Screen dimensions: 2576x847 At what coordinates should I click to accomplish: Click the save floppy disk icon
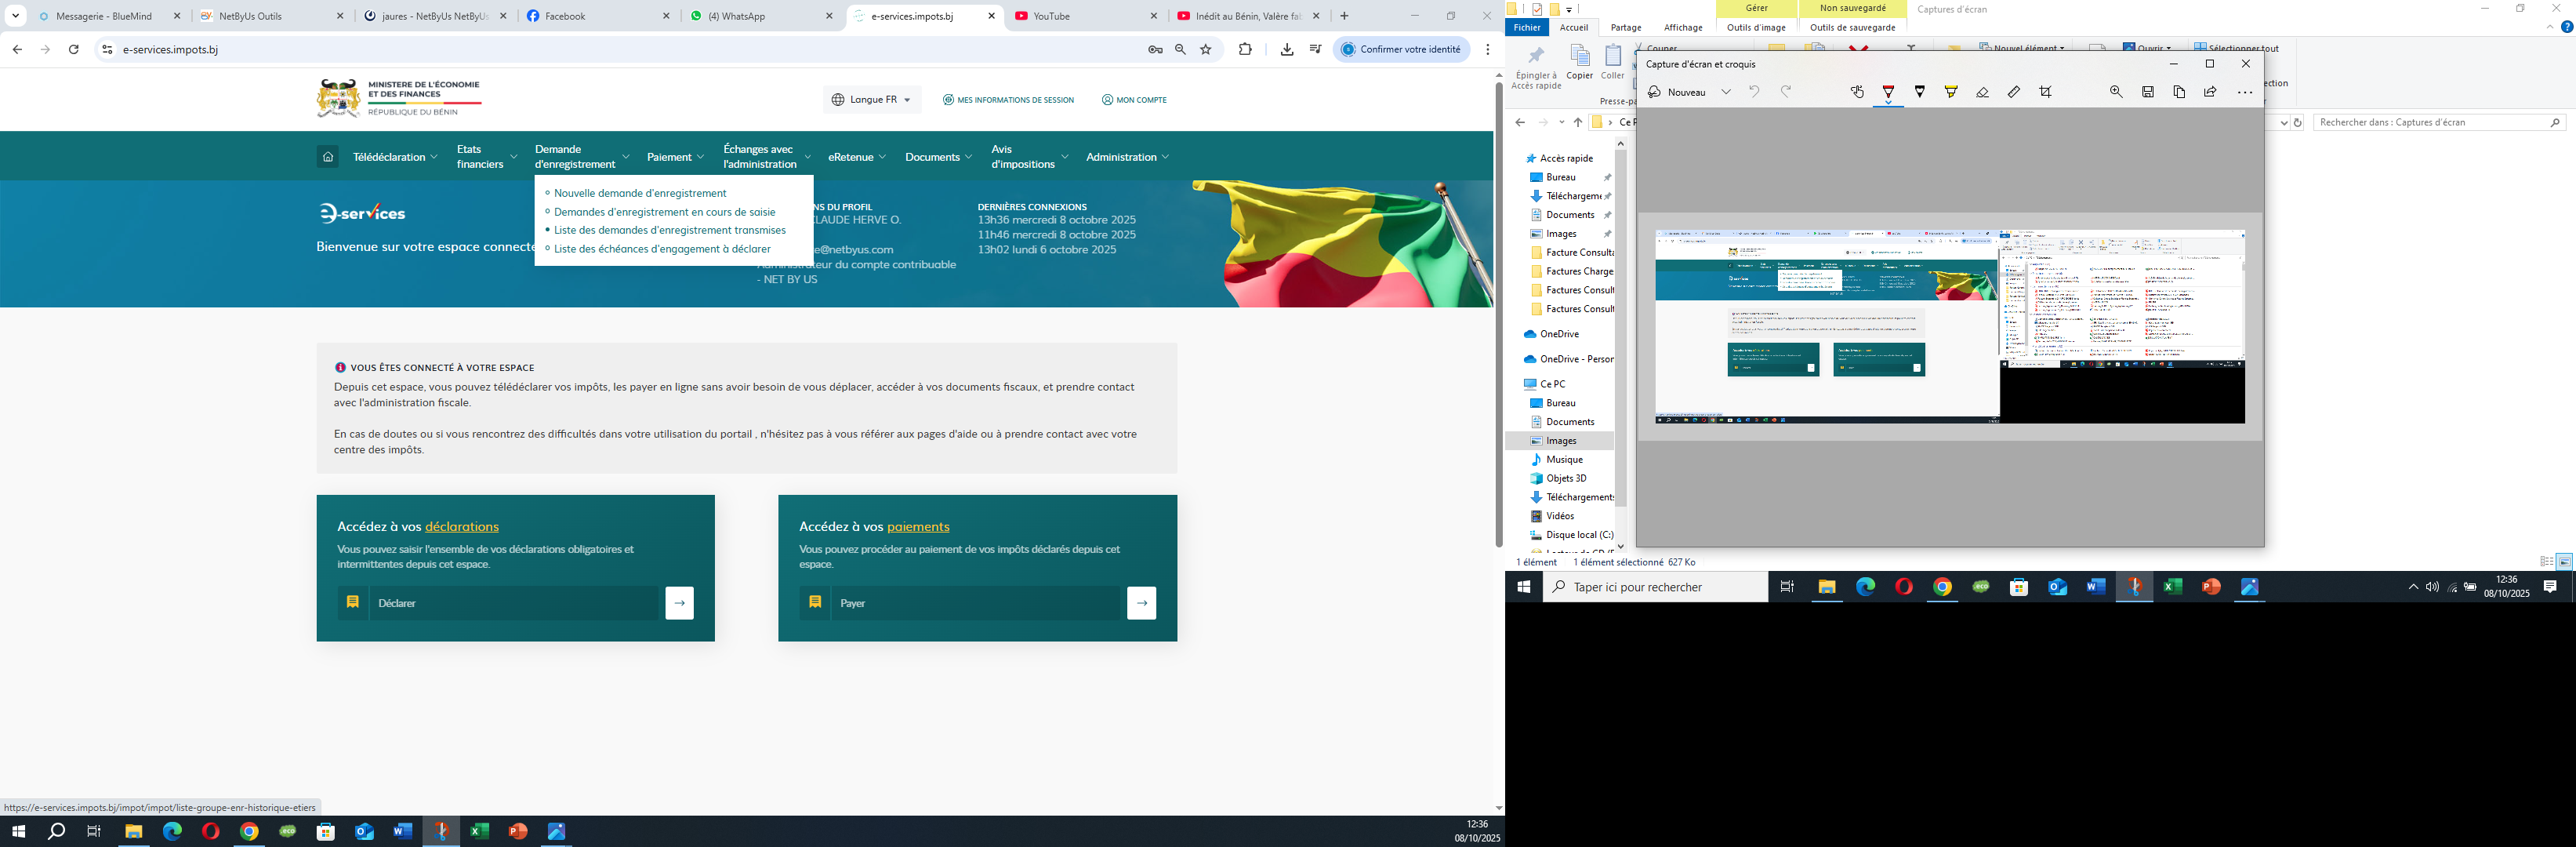point(2148,92)
